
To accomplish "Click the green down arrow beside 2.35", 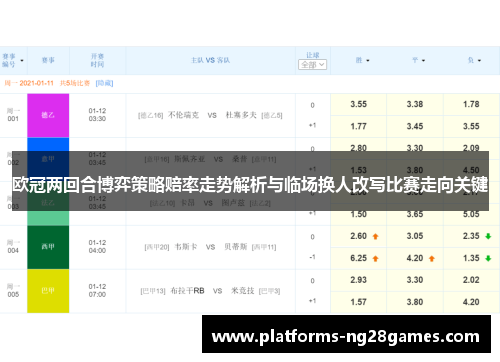I will coord(488,236).
